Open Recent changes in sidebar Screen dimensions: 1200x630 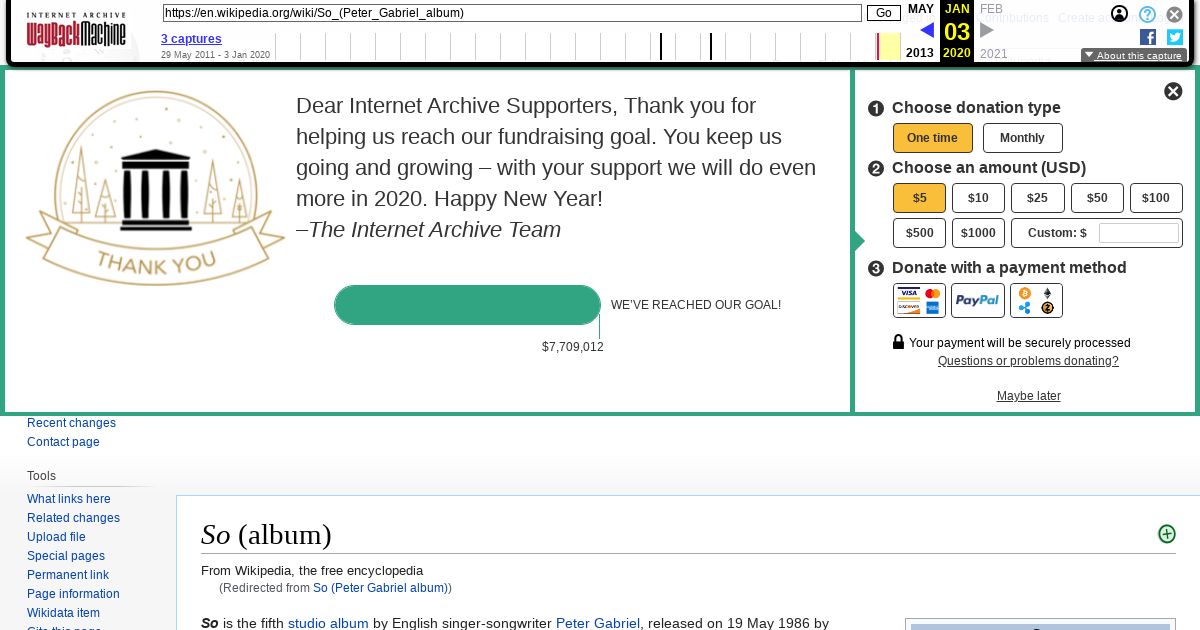coord(71,423)
